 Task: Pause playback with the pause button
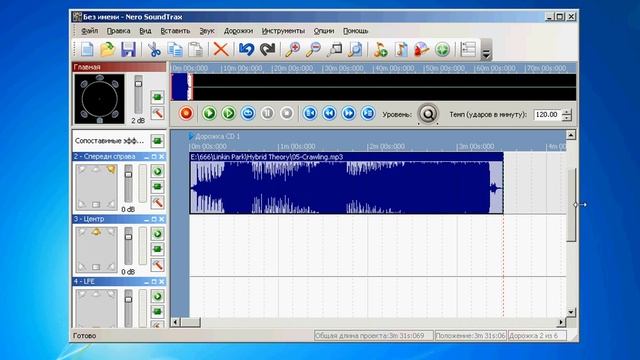[x=267, y=113]
